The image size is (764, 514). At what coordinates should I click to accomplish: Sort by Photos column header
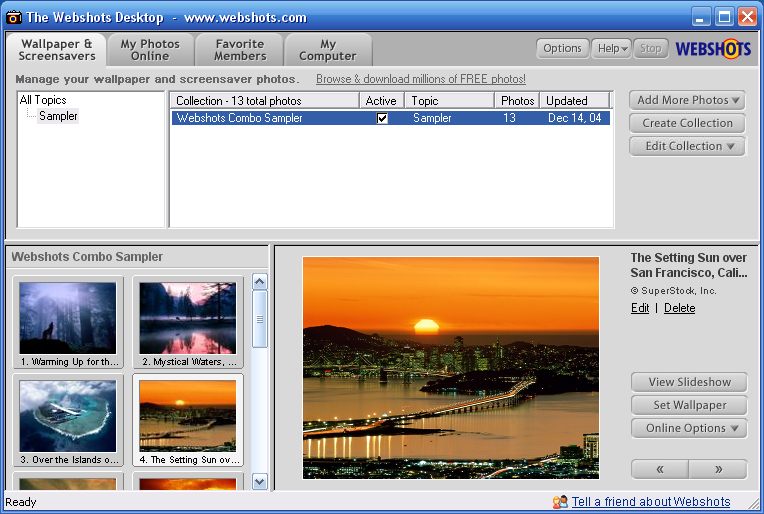tap(517, 101)
